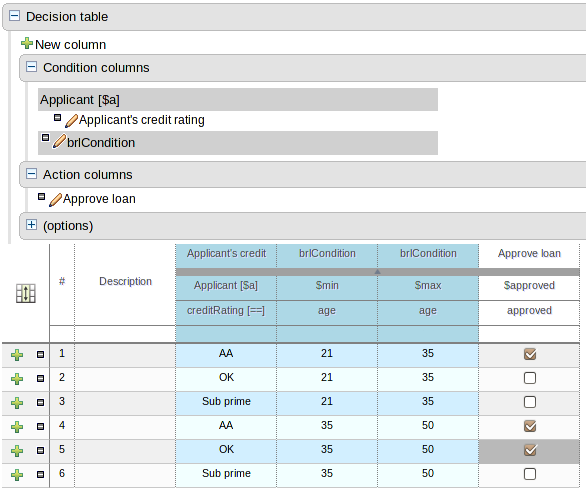Delete row 5 minus icon
Viewport: 586px width, 493px height.
point(40,450)
